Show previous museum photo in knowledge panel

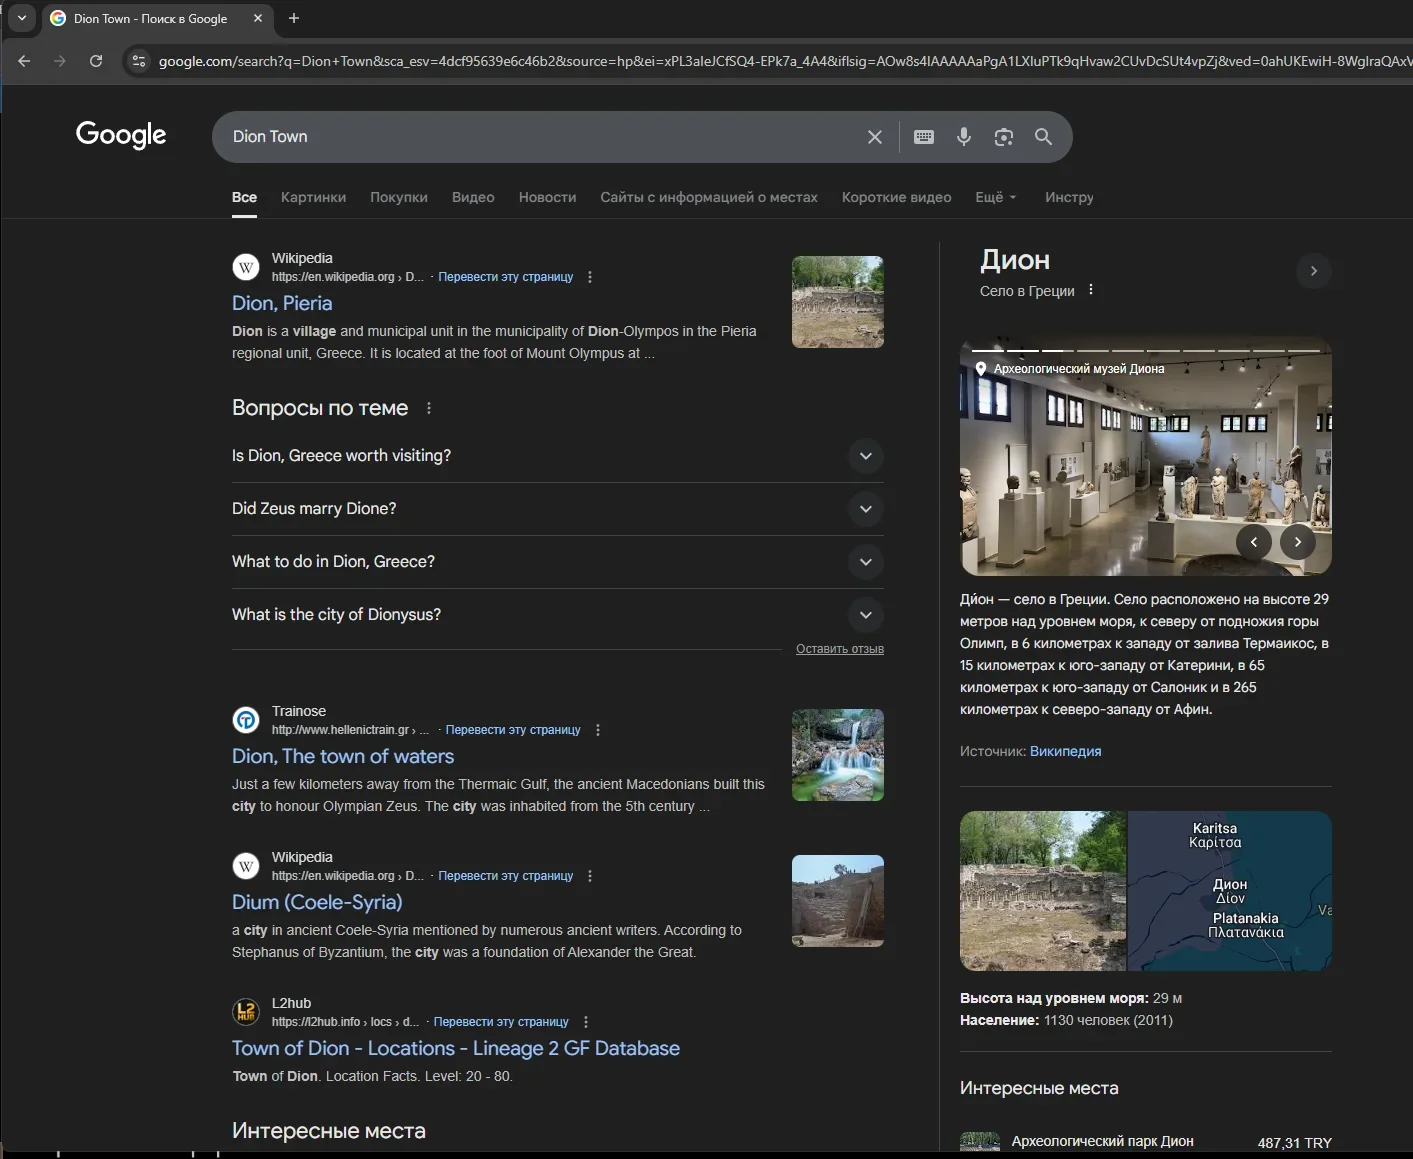pyautogui.click(x=1253, y=542)
